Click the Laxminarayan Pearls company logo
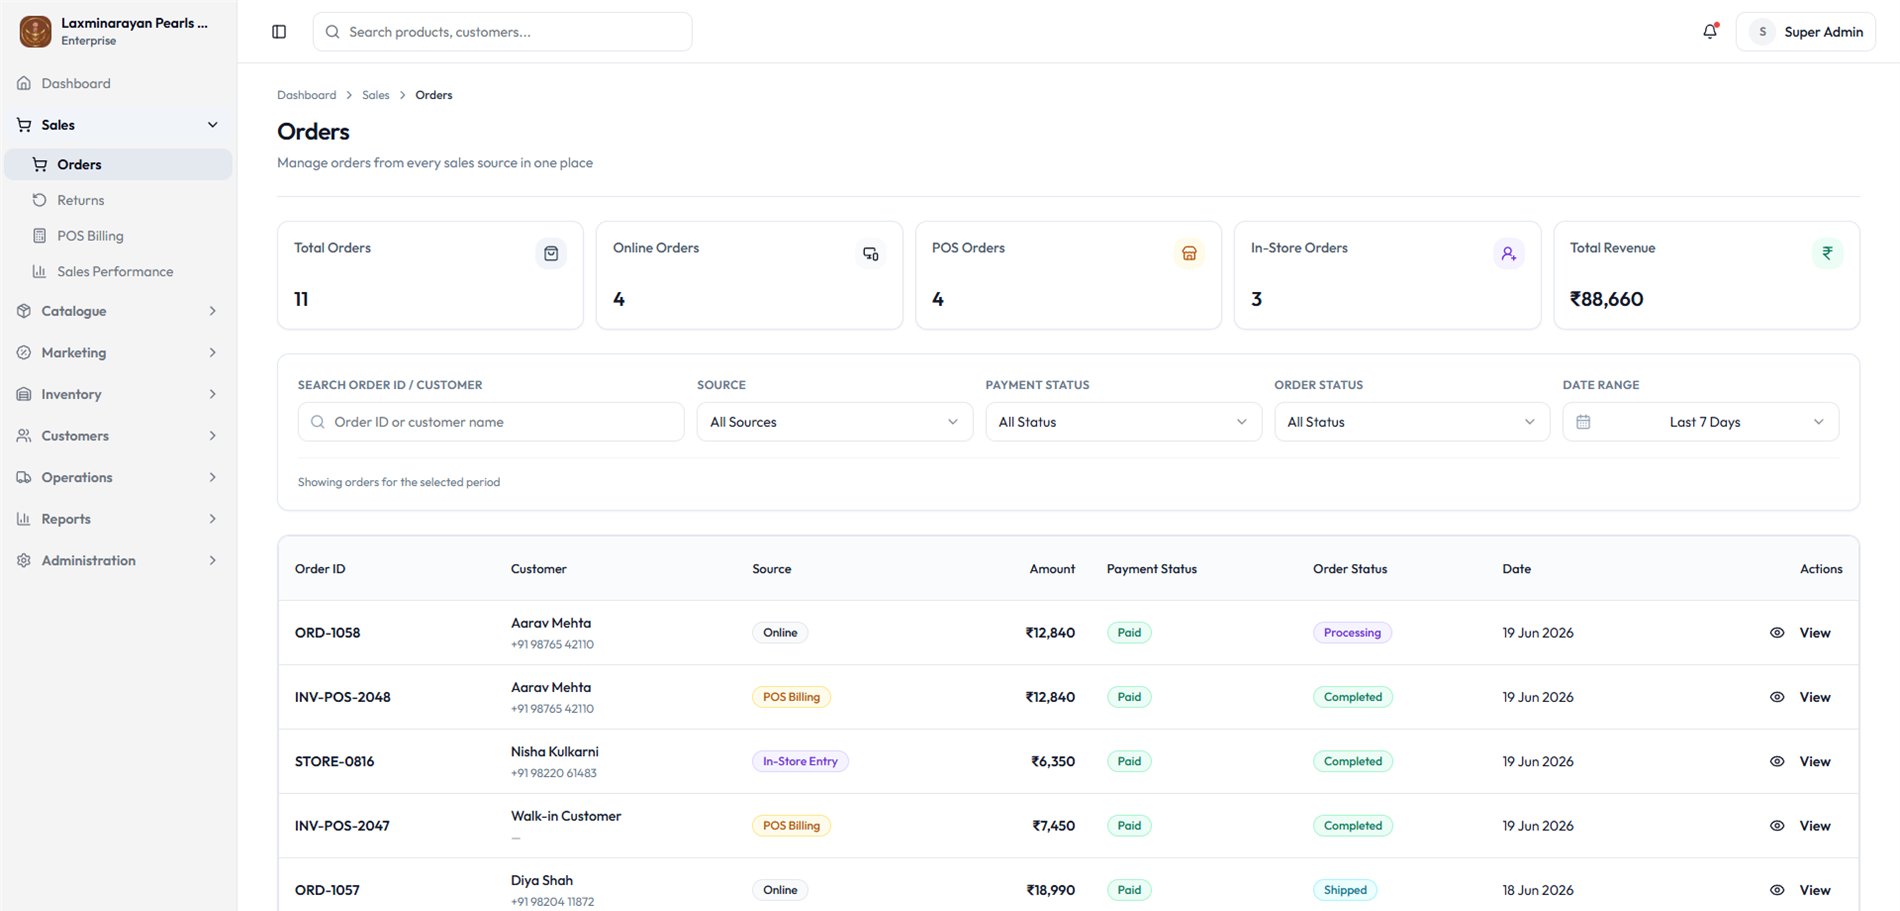Viewport: 1900px width, 911px height. 36,31
